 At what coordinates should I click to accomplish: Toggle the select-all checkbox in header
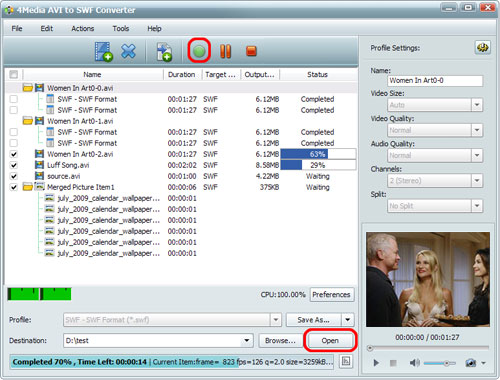click(x=14, y=74)
